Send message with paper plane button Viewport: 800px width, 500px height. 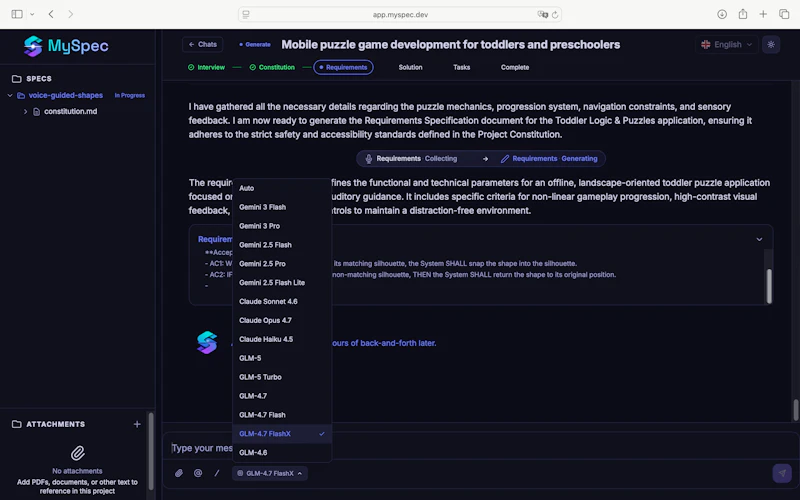click(x=782, y=473)
